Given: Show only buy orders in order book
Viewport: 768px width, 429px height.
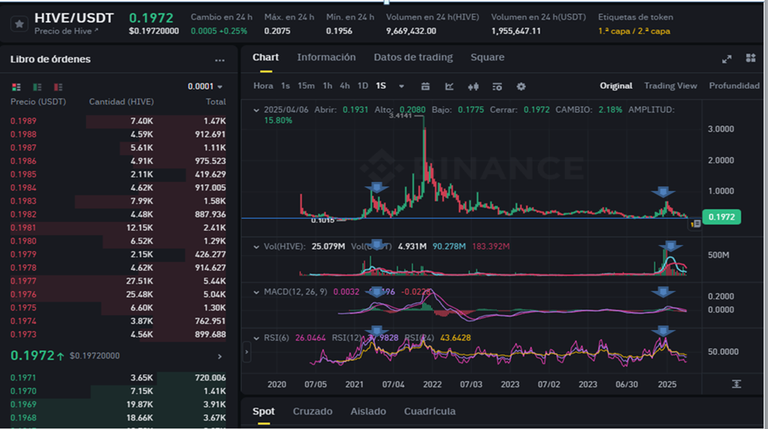Looking at the screenshot, I should tap(37, 87).
